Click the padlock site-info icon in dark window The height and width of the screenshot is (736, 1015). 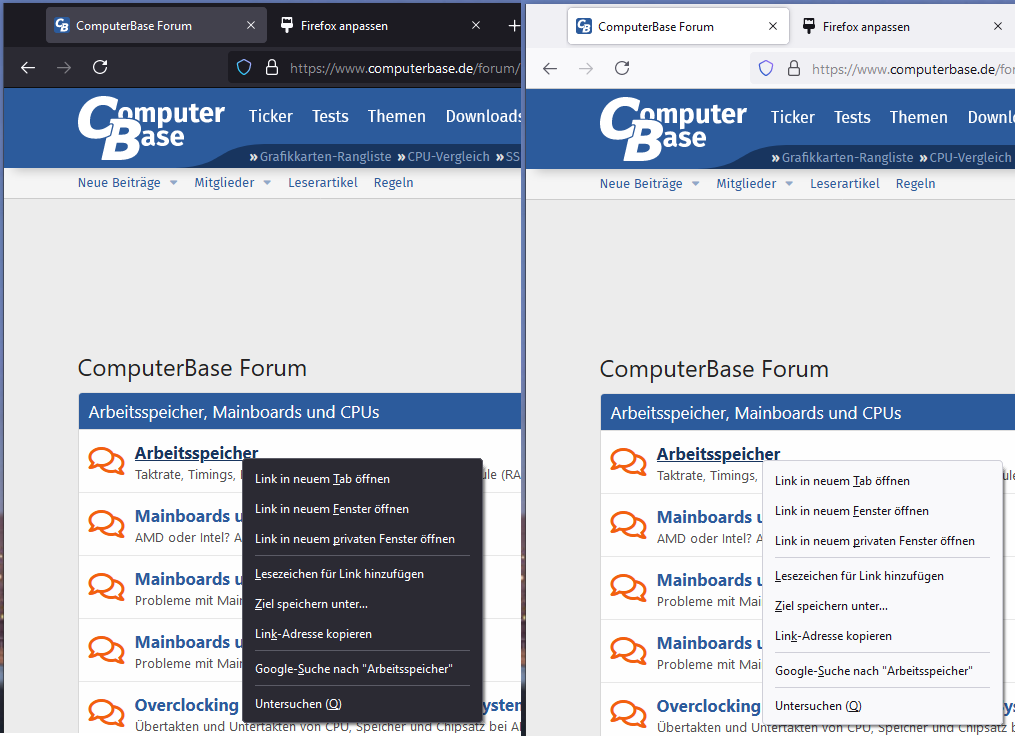point(273,67)
